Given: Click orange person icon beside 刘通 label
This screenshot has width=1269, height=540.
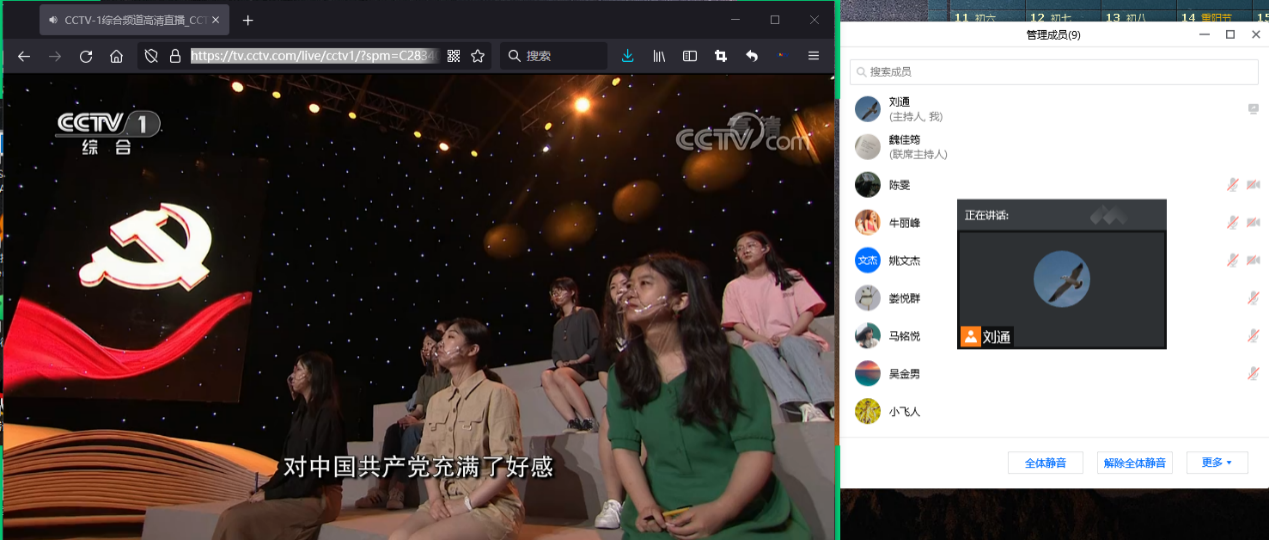Looking at the screenshot, I should 970,337.
